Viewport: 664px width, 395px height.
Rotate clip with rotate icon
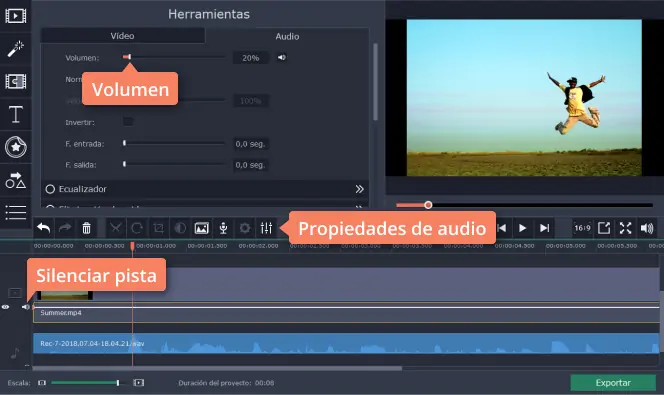coord(137,228)
